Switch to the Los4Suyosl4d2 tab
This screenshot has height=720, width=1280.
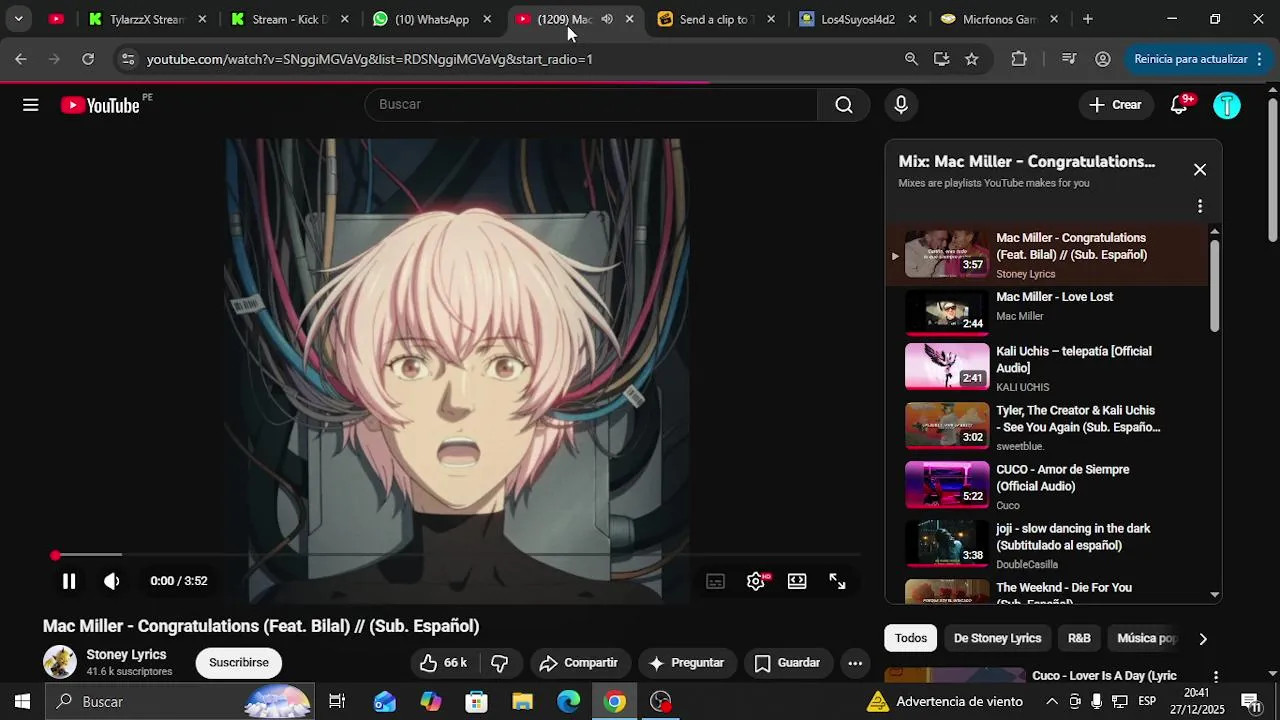[x=857, y=19]
